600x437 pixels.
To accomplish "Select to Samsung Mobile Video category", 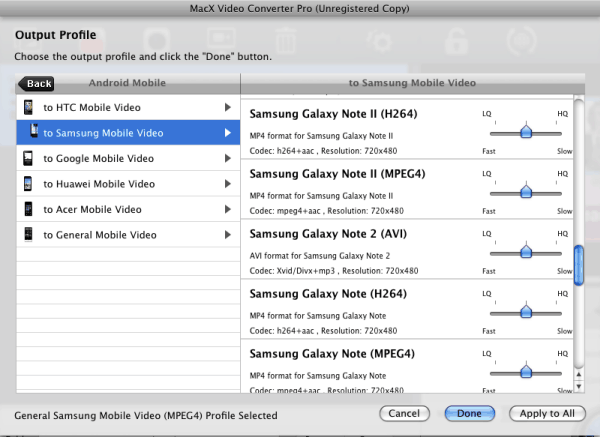I will point(128,133).
